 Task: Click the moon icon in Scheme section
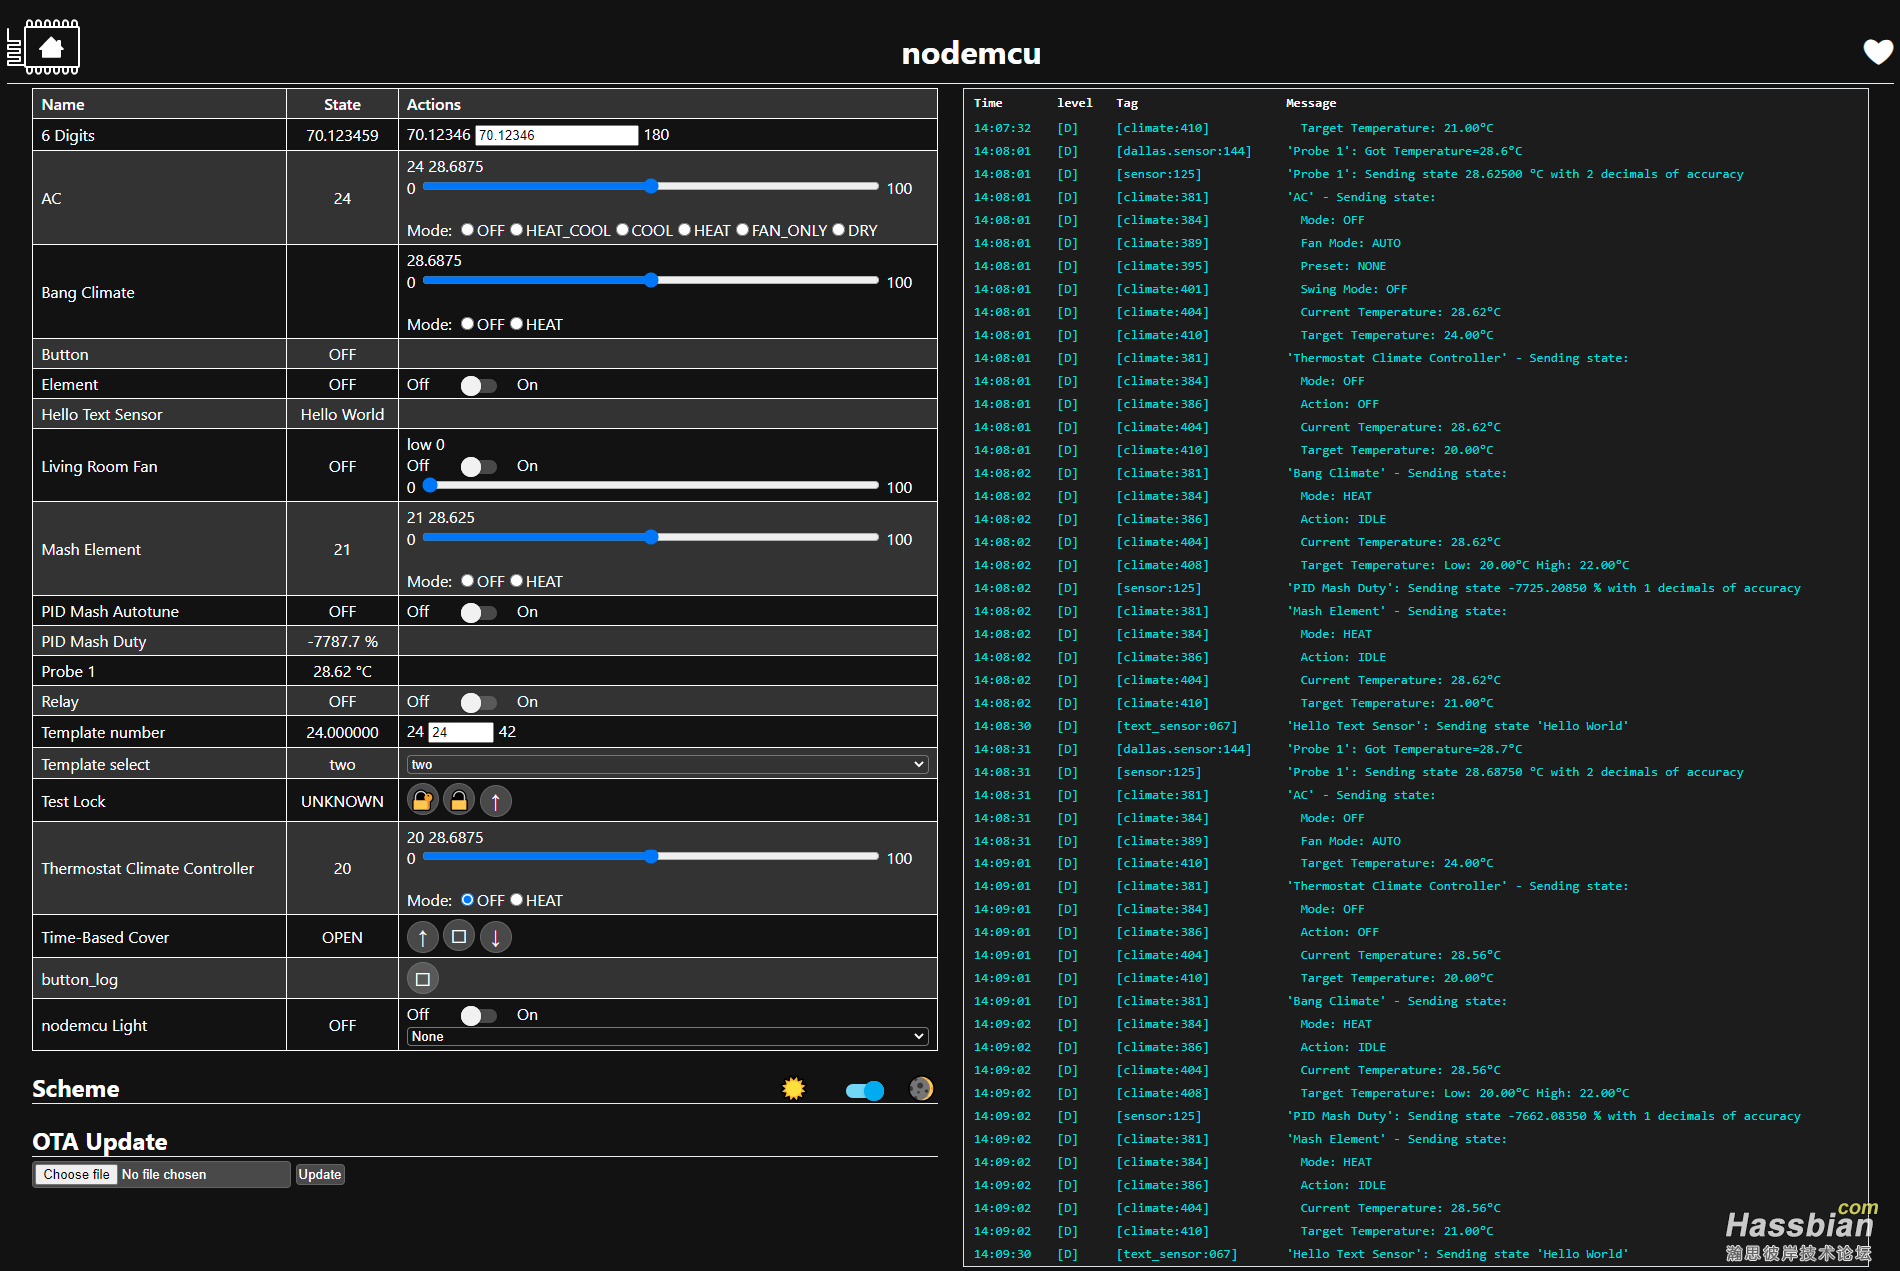click(x=921, y=1089)
